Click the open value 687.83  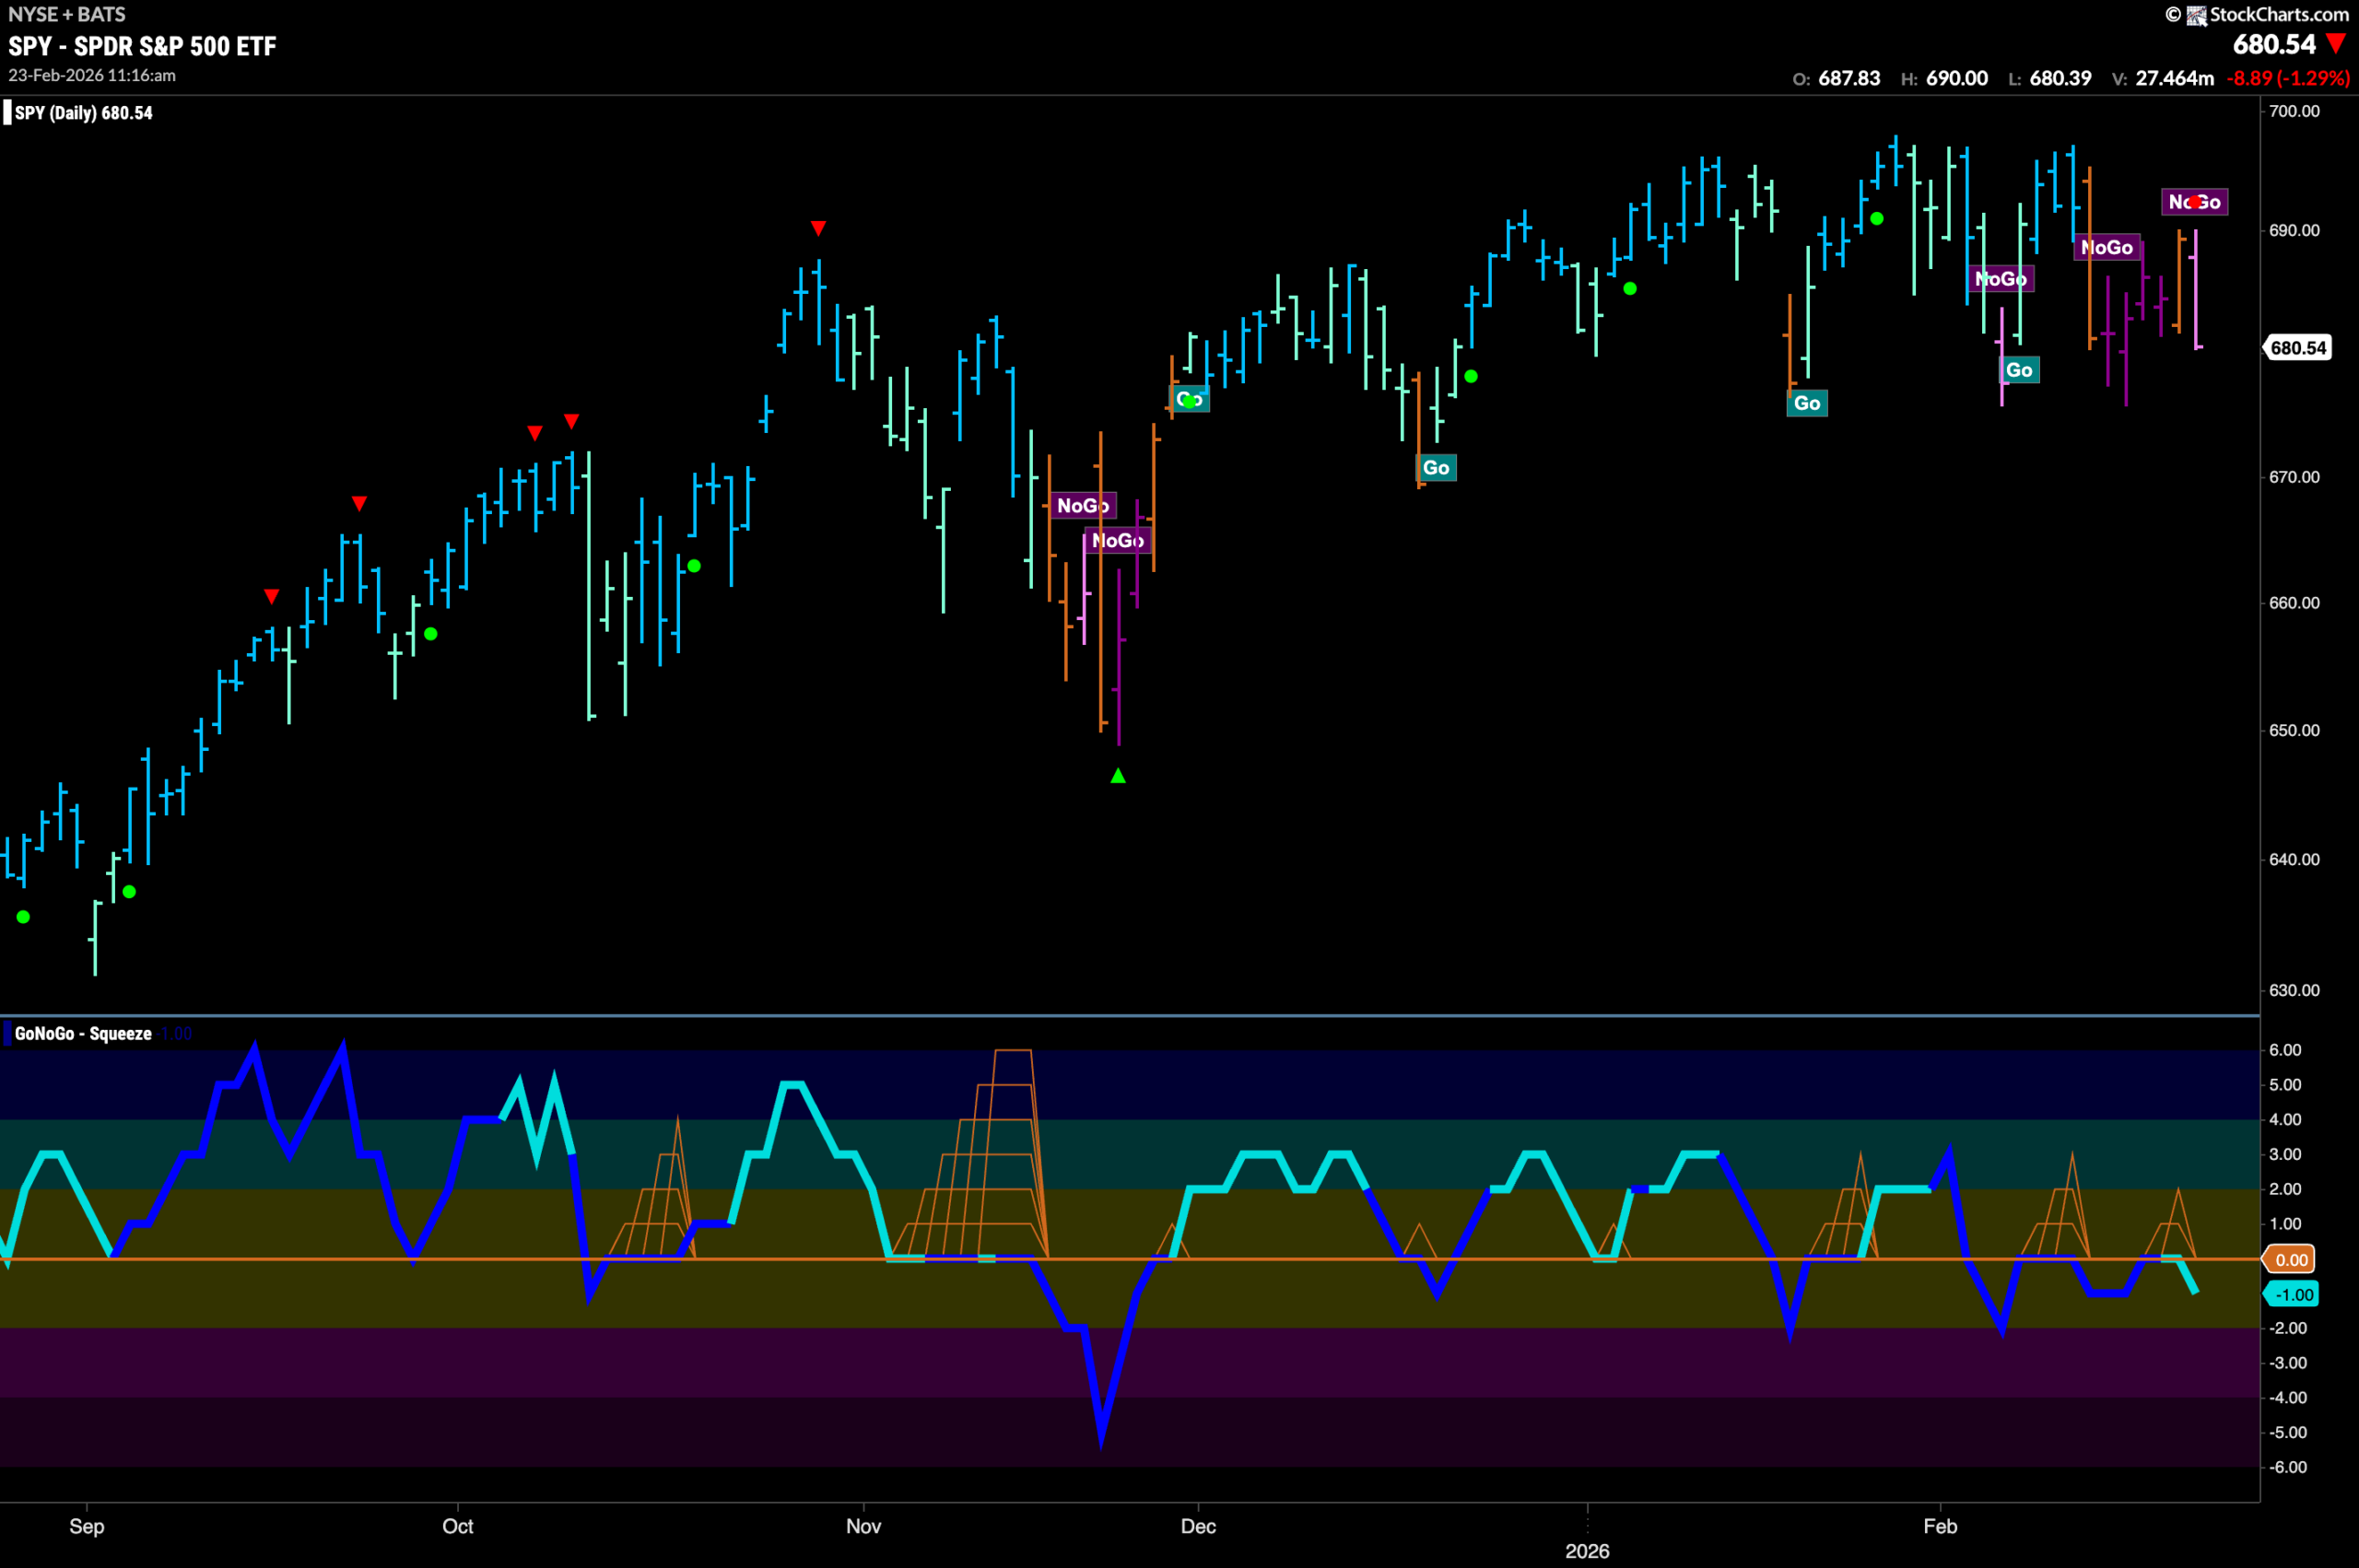click(x=1849, y=78)
